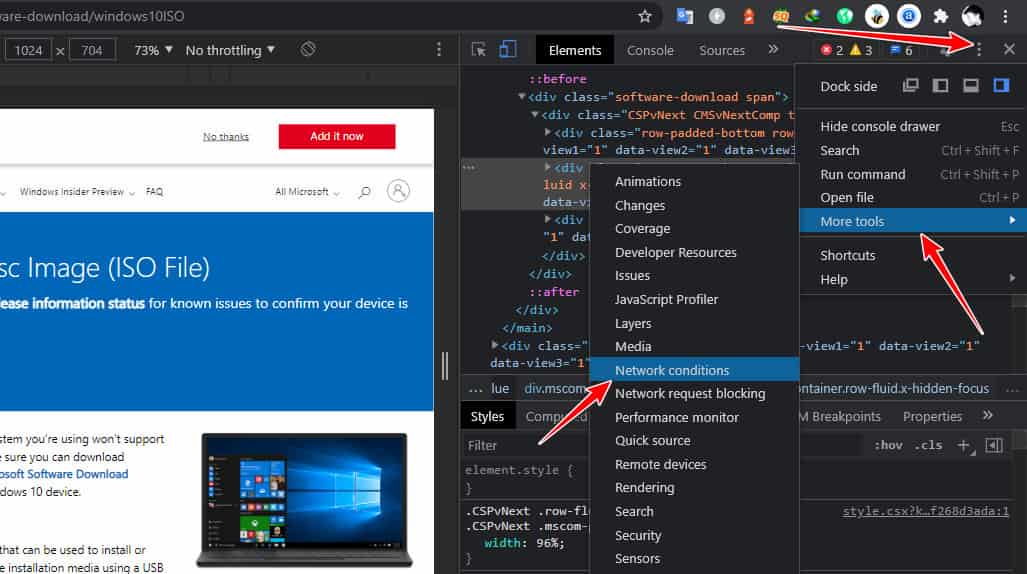Switch to the Console tab
Viewport: 1027px width, 574px height.
(x=650, y=50)
